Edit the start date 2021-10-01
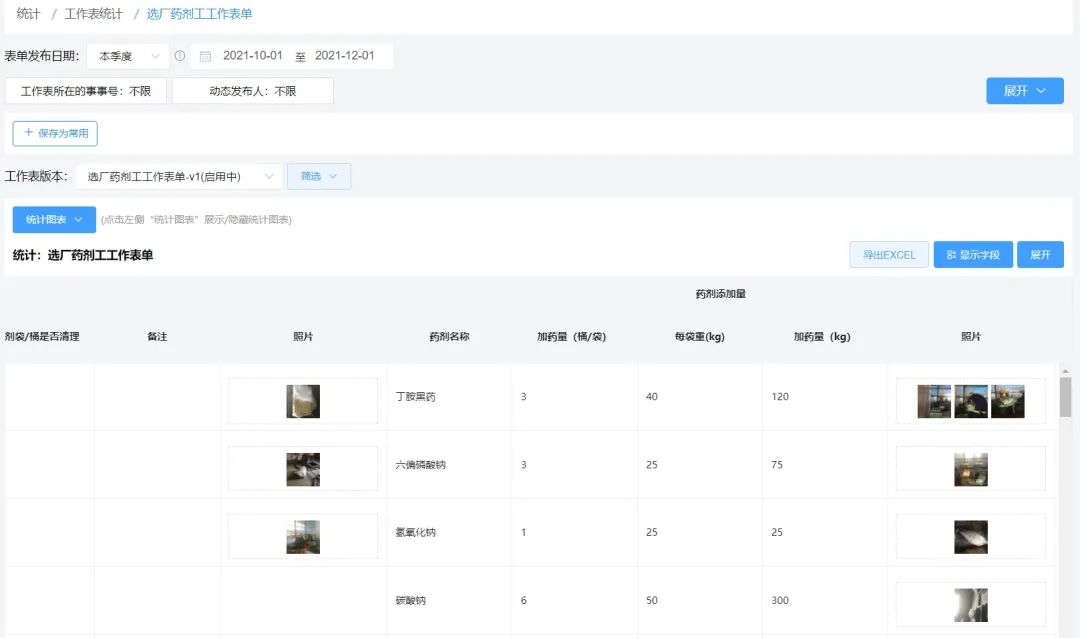Image resolution: width=1080 pixels, height=638 pixels. pyautogui.click(x=252, y=56)
